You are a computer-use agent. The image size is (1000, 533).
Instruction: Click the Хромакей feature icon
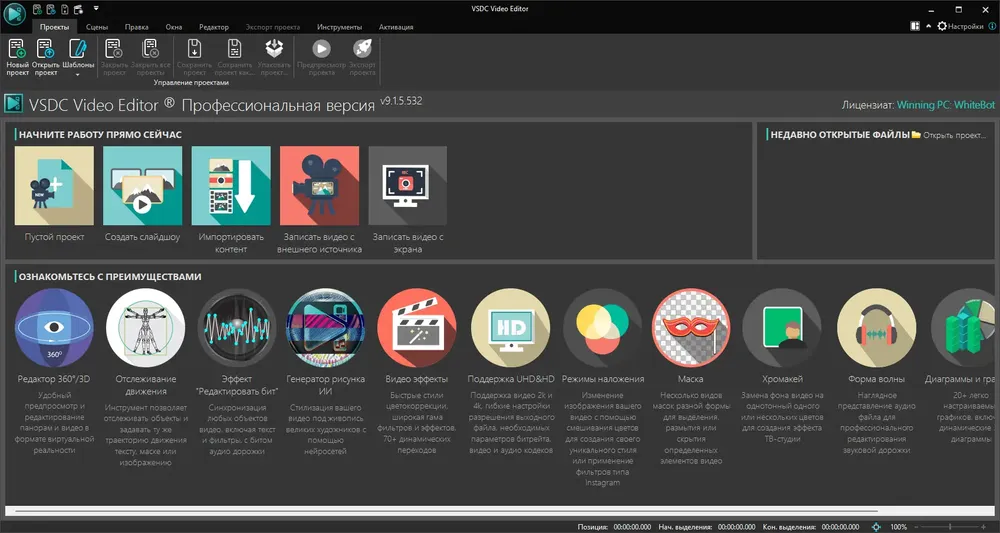[782, 328]
